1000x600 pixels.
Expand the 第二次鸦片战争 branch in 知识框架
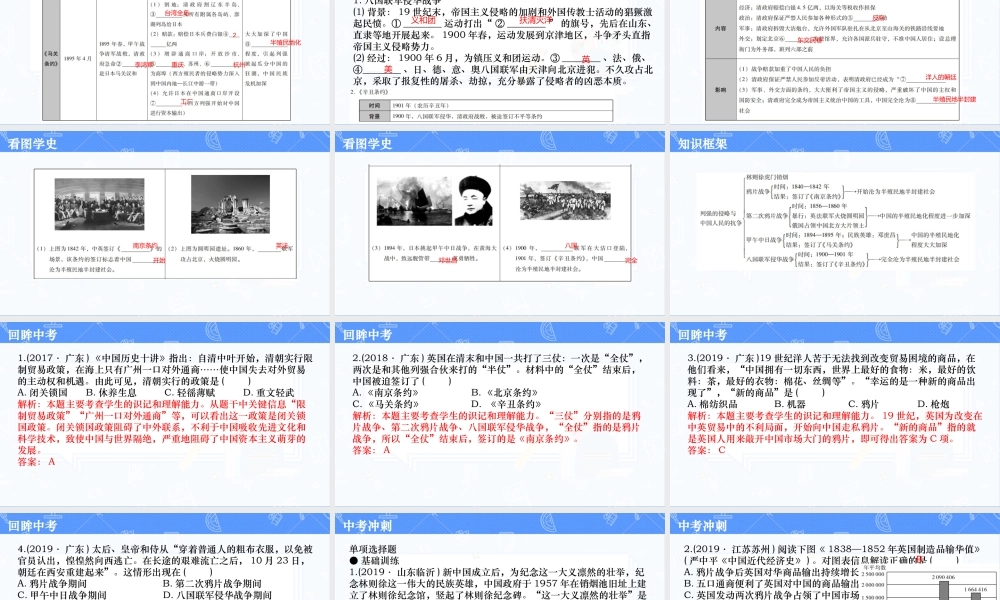tap(768, 216)
